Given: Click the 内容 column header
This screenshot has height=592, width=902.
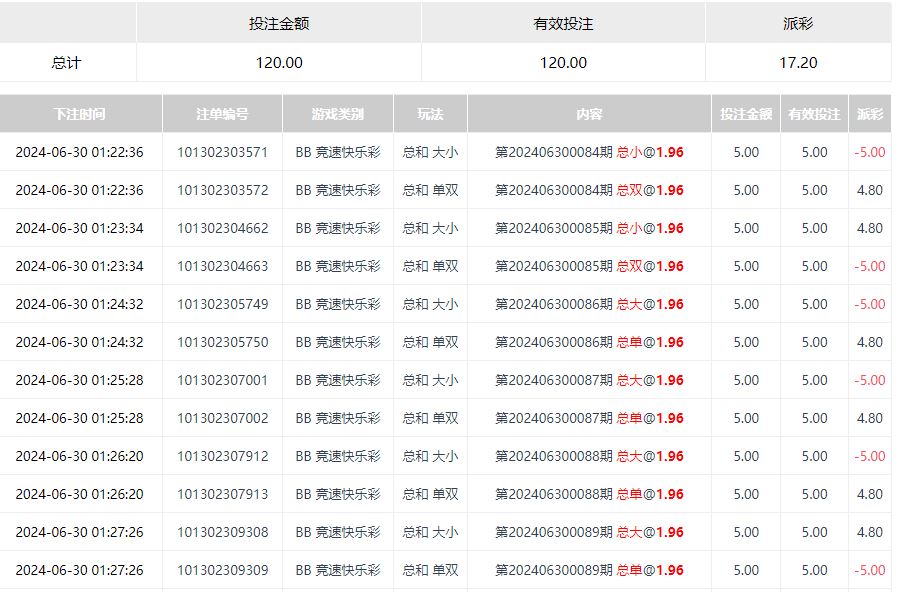Looking at the screenshot, I should click(589, 114).
